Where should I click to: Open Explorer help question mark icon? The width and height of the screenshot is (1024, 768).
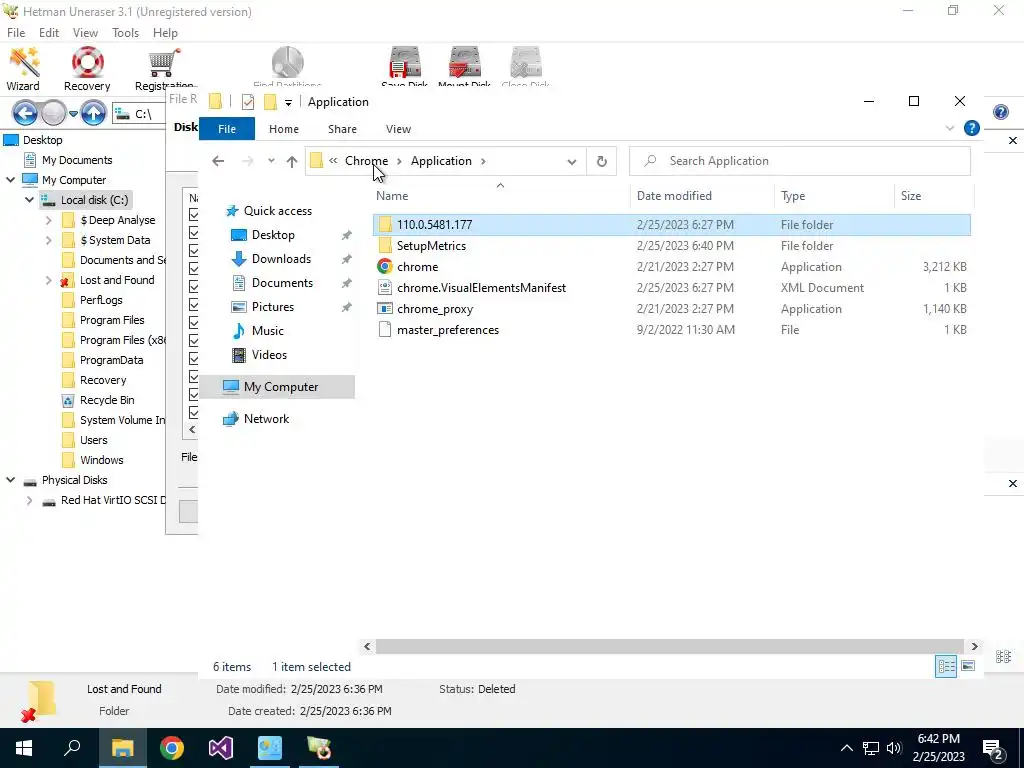972,128
